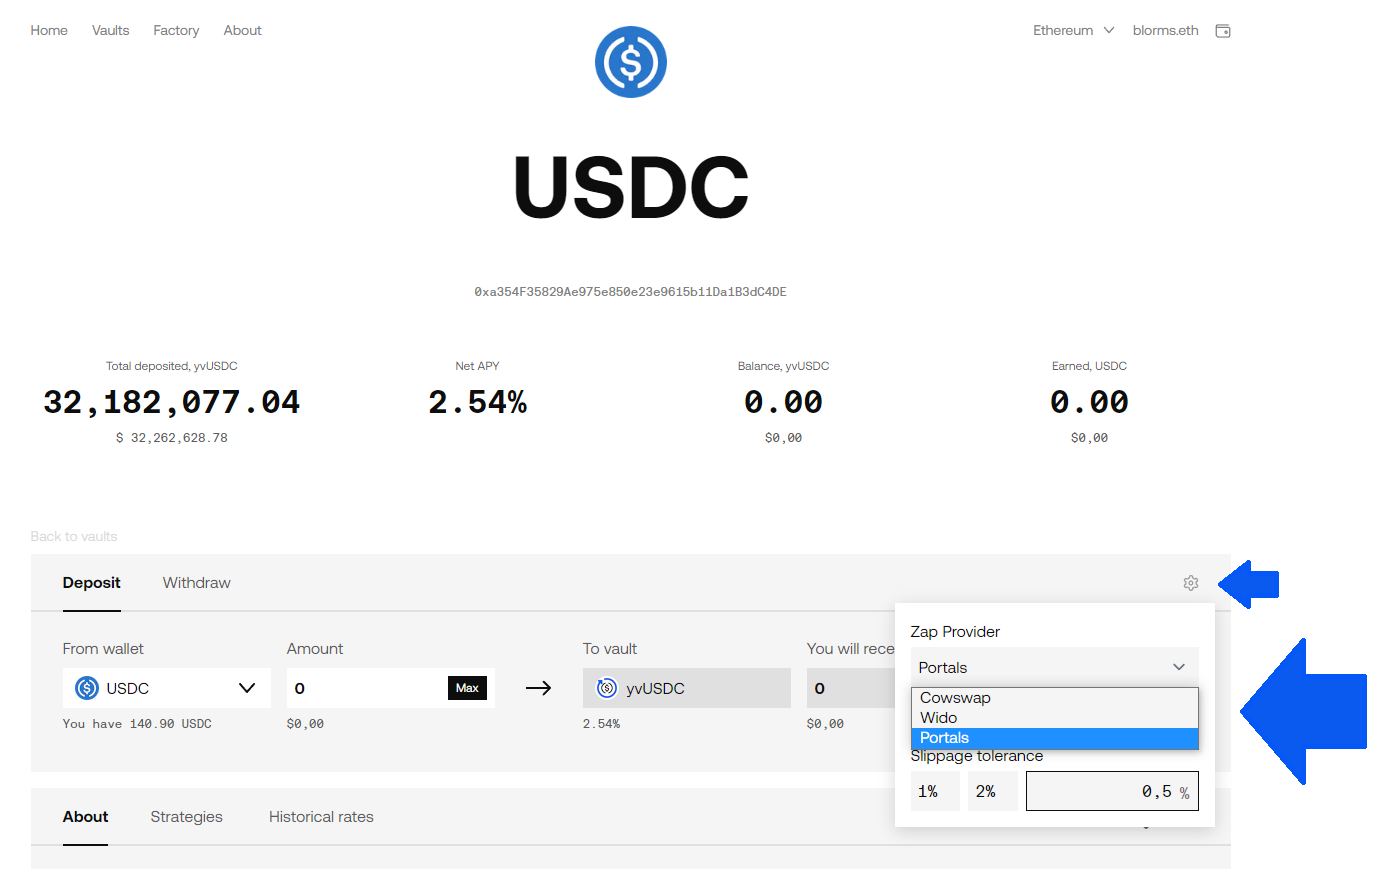1381x869 pixels.
Task: Click the USDC token icon in From wallet
Action: [87, 688]
